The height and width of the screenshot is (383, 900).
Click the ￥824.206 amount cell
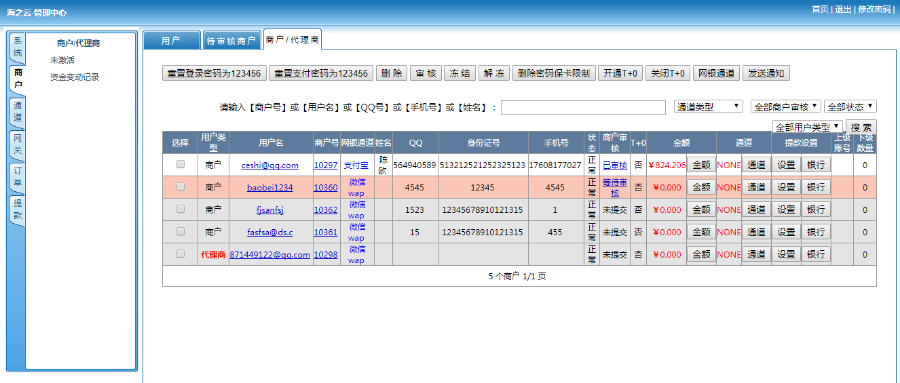tap(667, 165)
